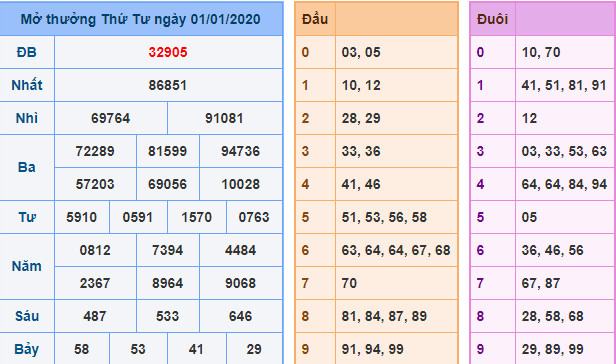Click the 'Năm' row label
The width and height of the screenshot is (616, 364).
click(27, 267)
